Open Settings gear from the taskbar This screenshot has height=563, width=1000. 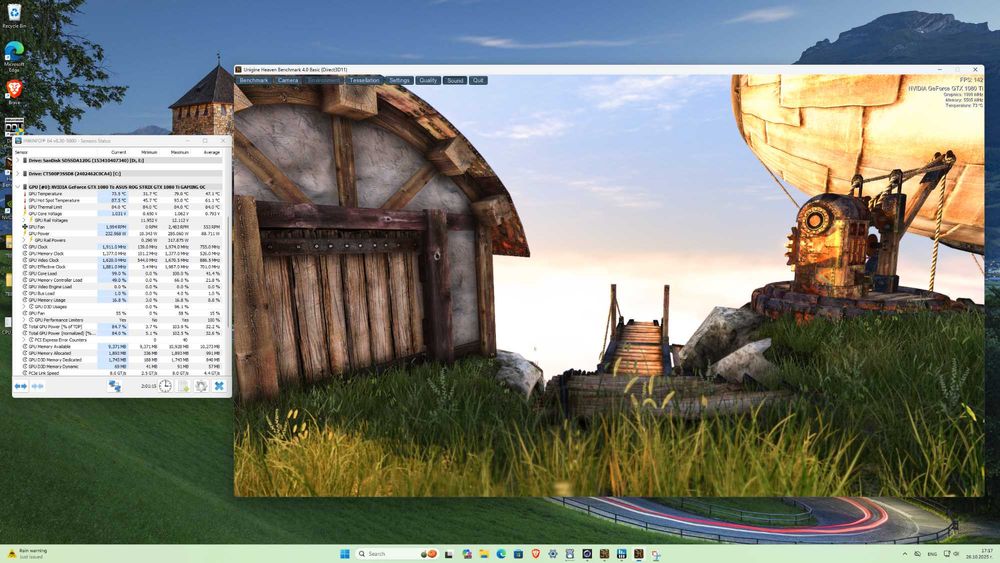(x=552, y=554)
